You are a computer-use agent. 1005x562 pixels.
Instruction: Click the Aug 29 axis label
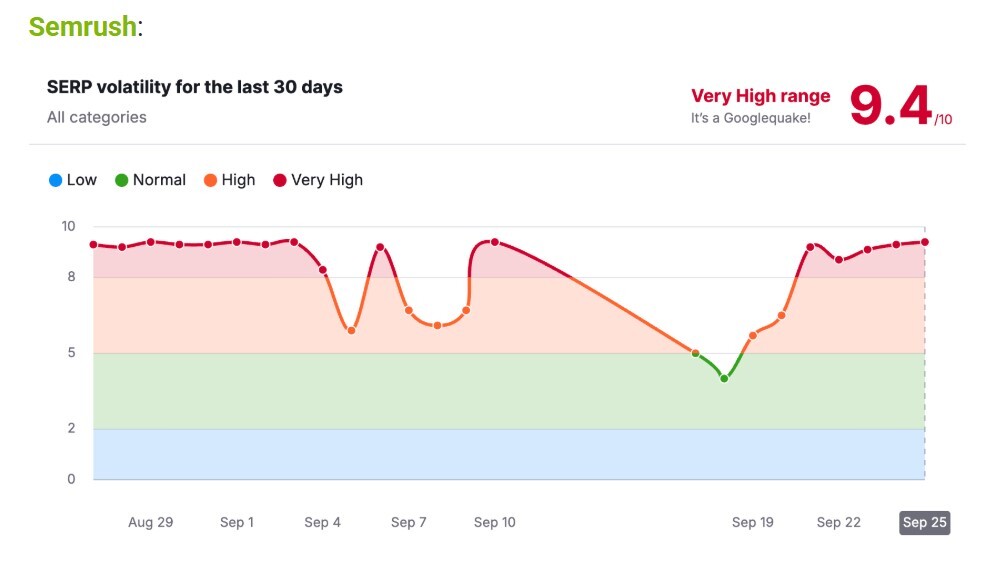point(151,522)
